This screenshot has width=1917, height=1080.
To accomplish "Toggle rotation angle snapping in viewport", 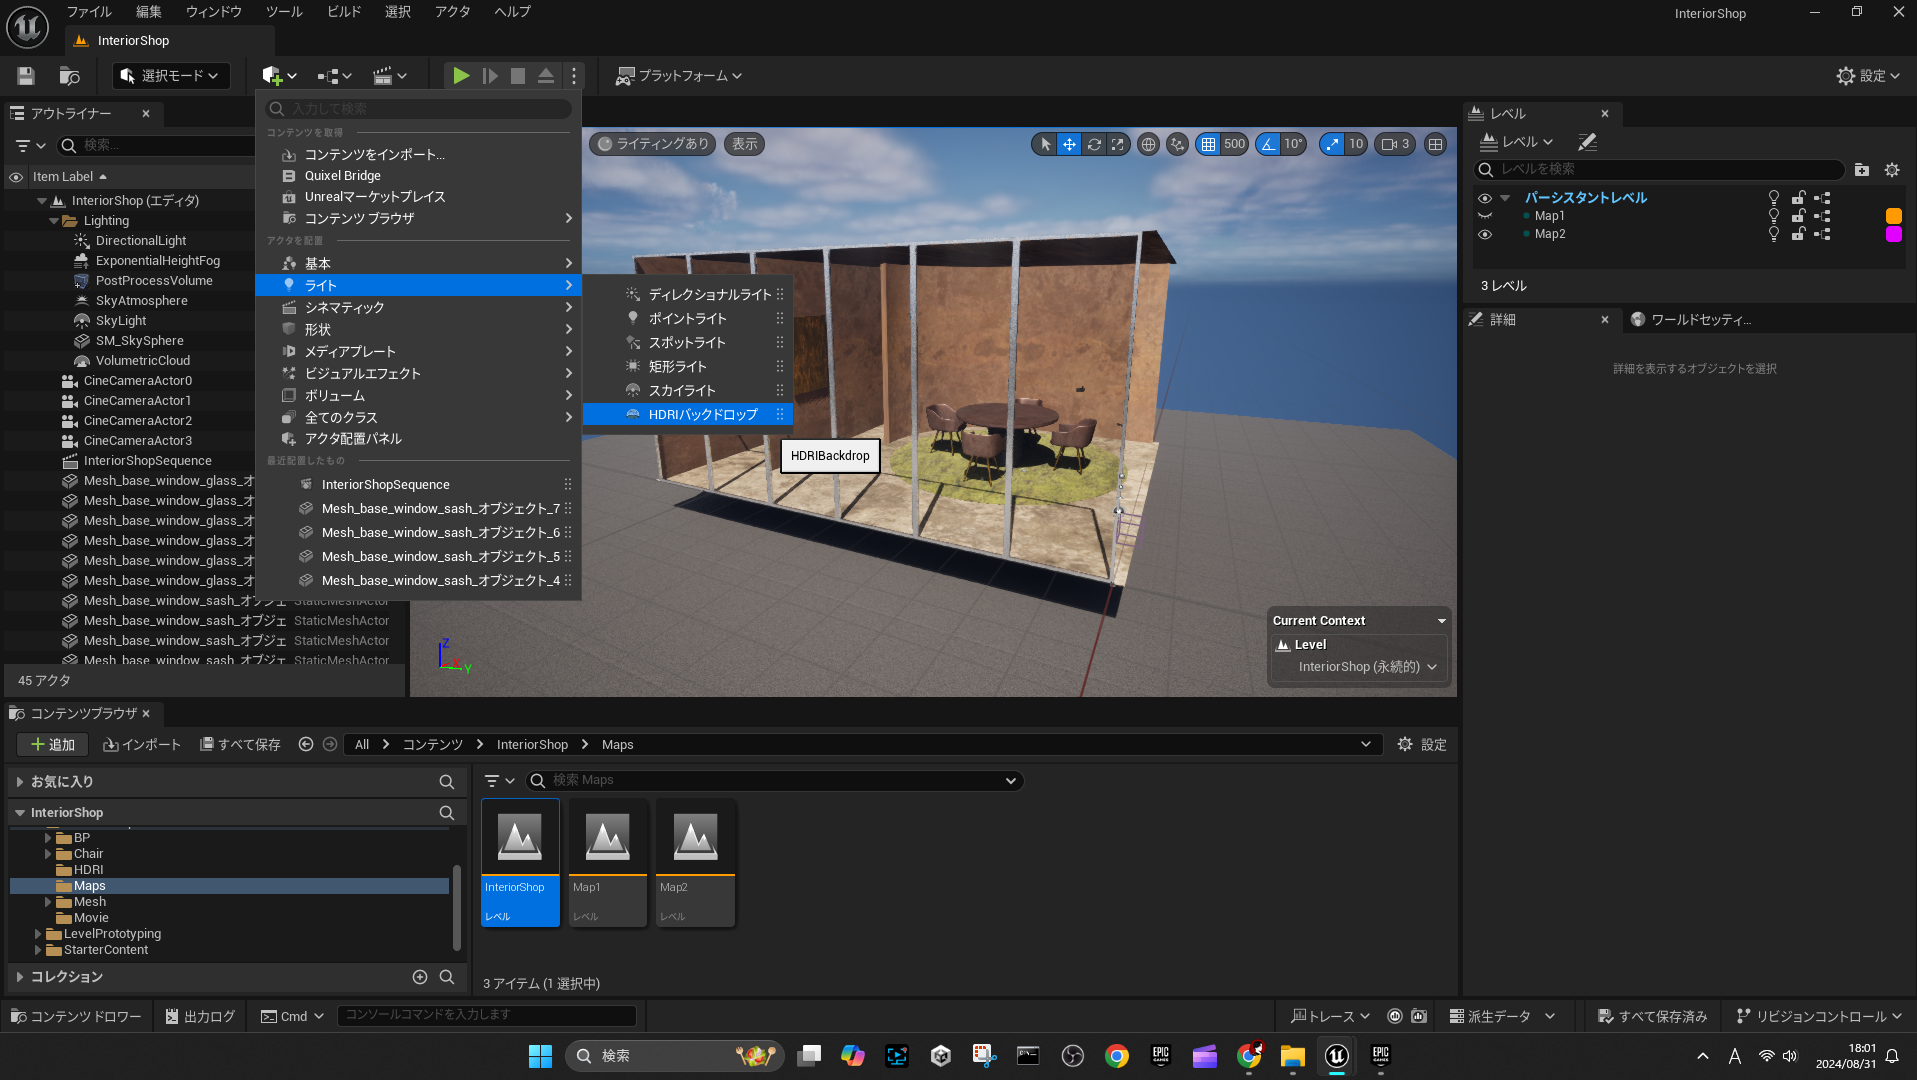I will tap(1268, 144).
